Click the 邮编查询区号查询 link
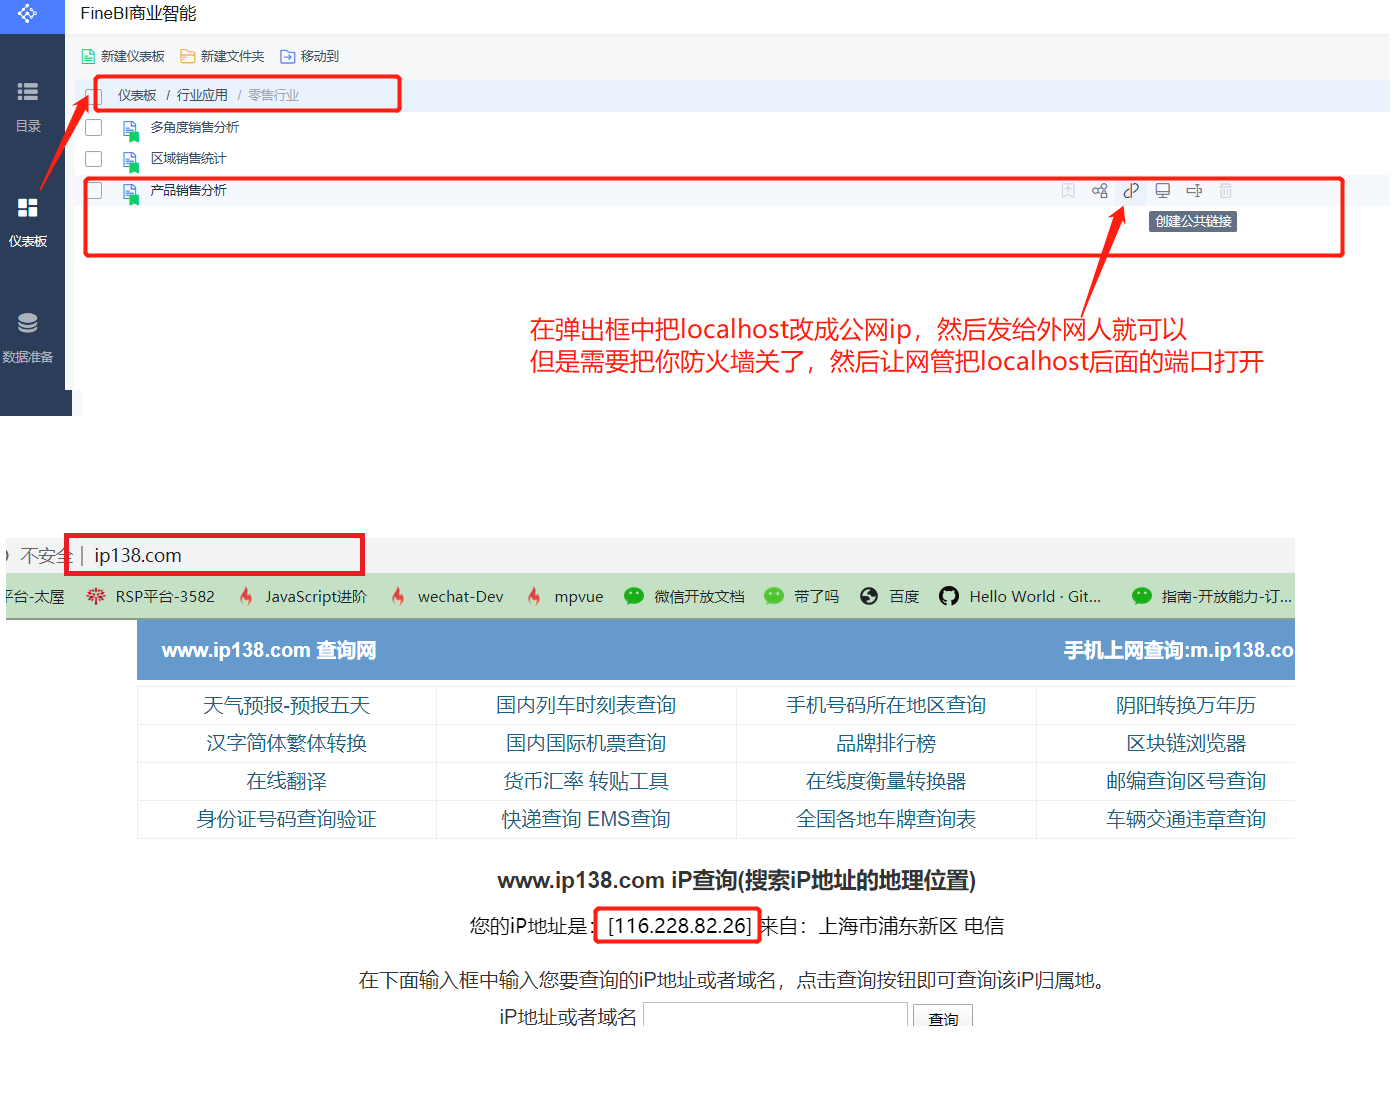The width and height of the screenshot is (1399, 1104). 1186,781
